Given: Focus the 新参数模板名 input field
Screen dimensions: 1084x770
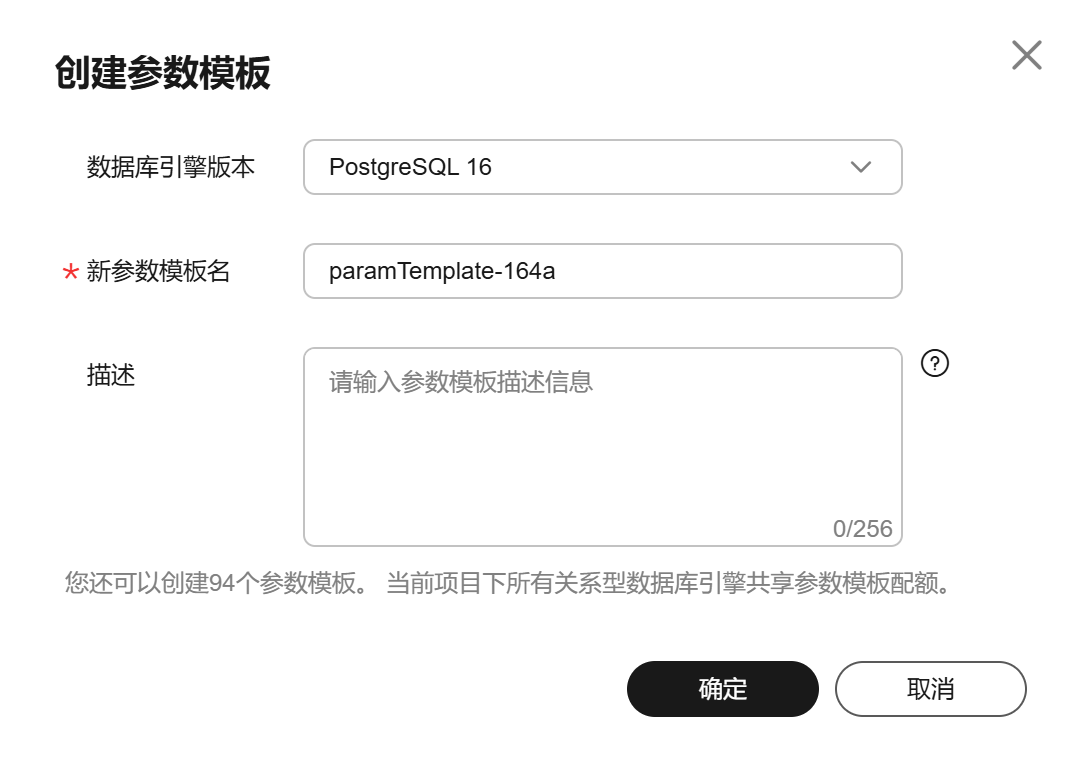Looking at the screenshot, I should (x=603, y=271).
